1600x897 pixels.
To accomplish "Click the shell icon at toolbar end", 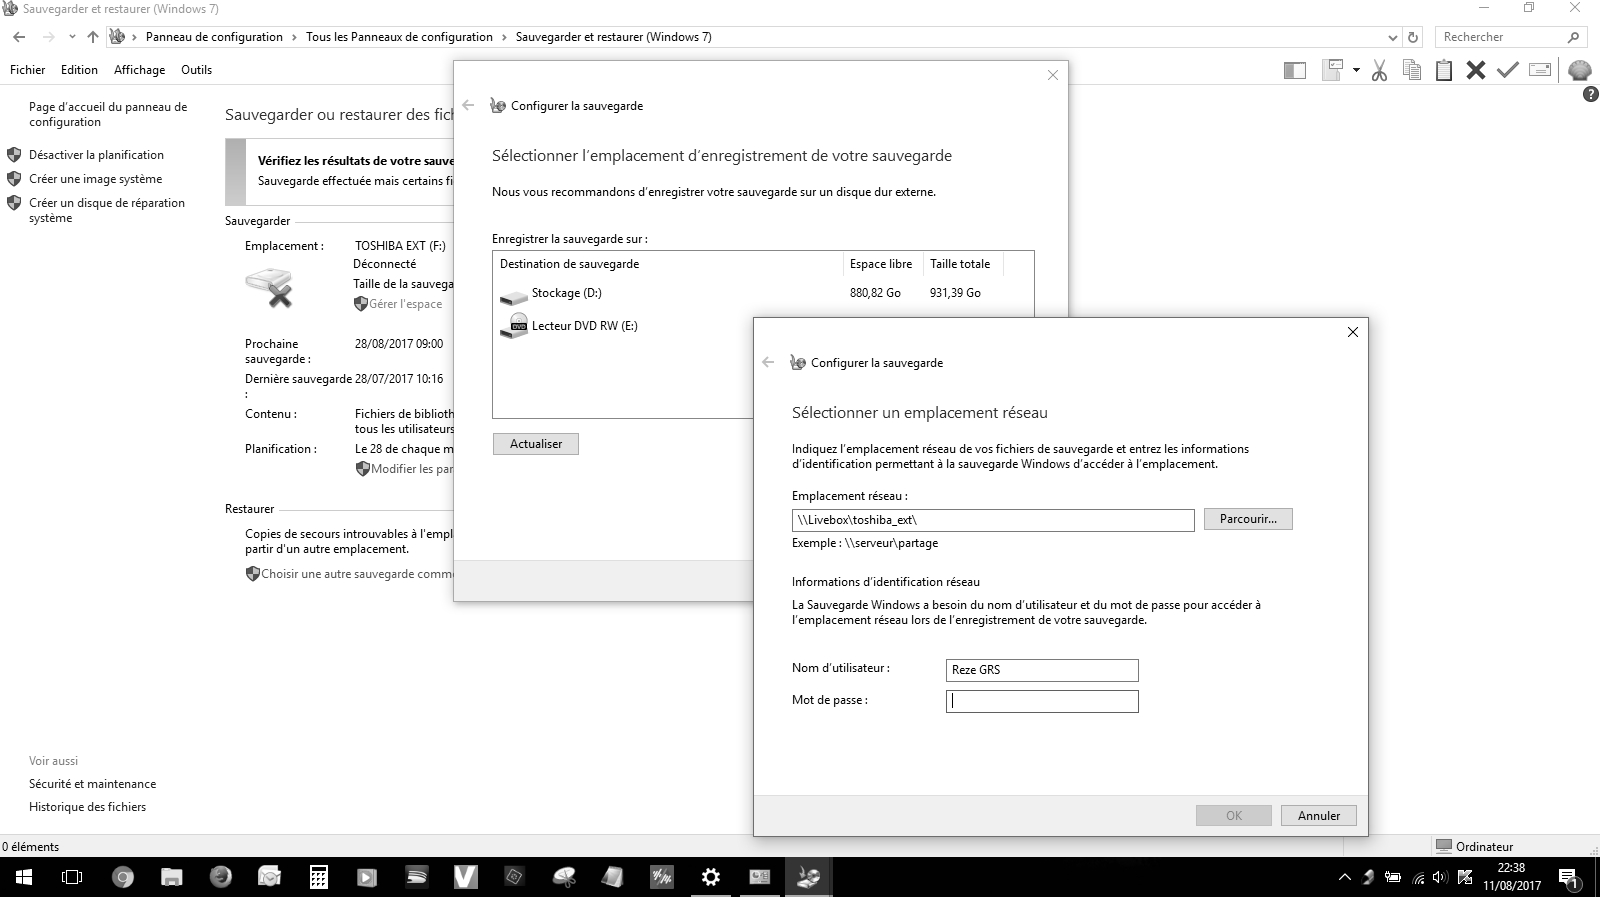I will (1580, 70).
